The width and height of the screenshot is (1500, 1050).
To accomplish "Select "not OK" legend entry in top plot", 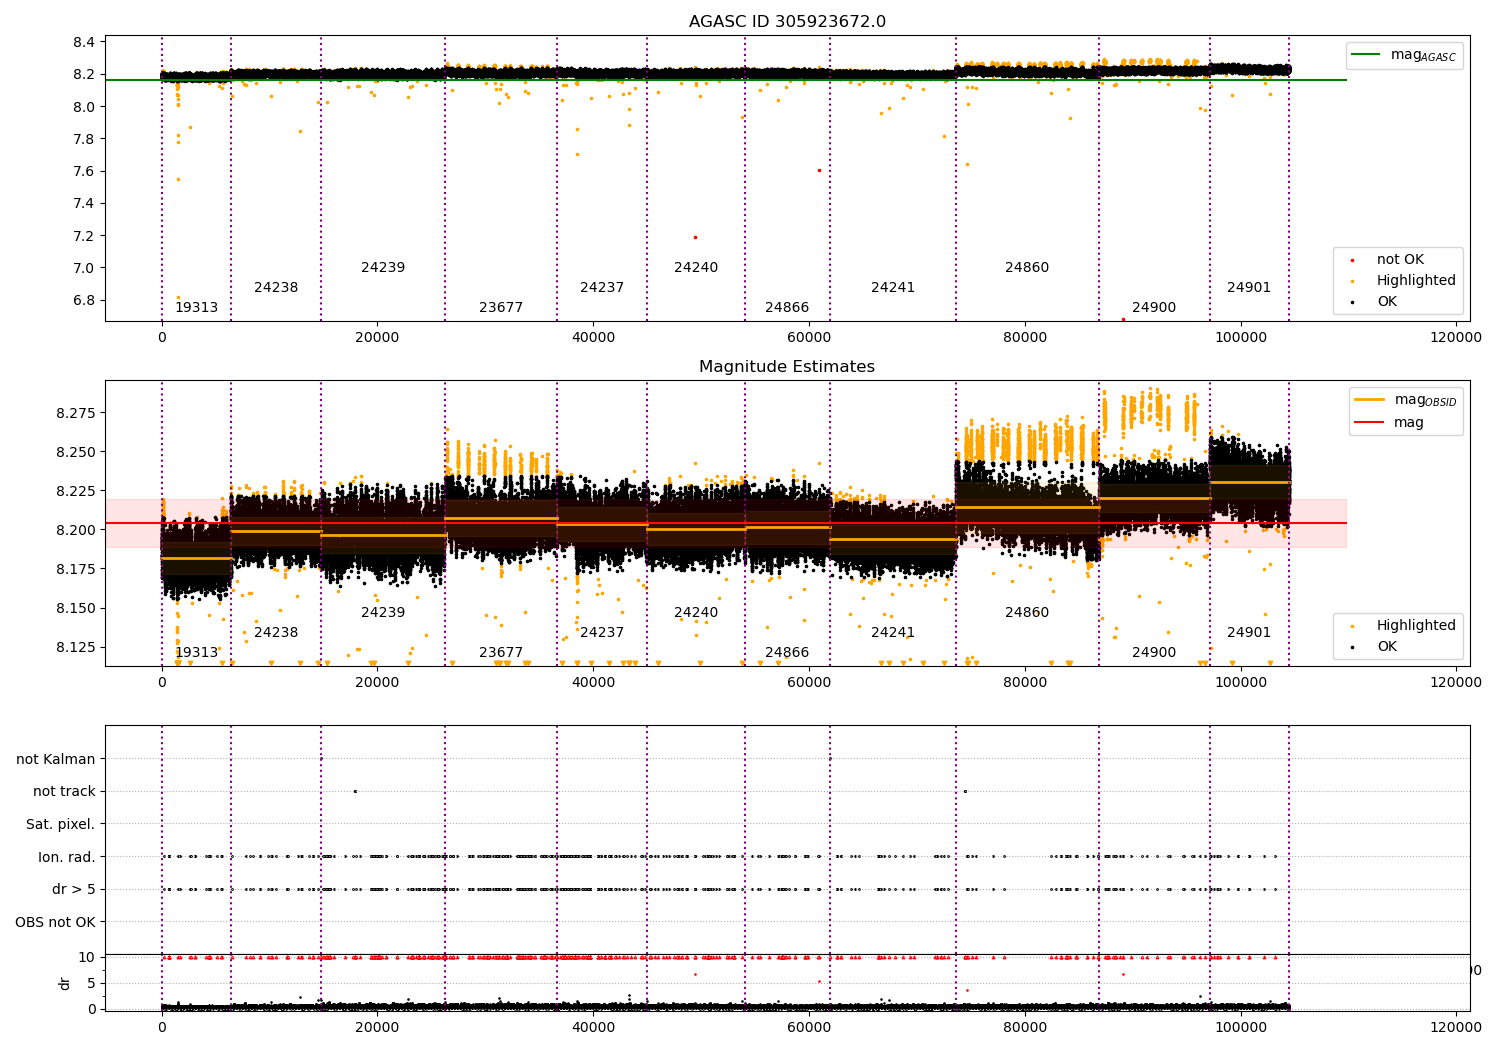I will click(x=1400, y=260).
